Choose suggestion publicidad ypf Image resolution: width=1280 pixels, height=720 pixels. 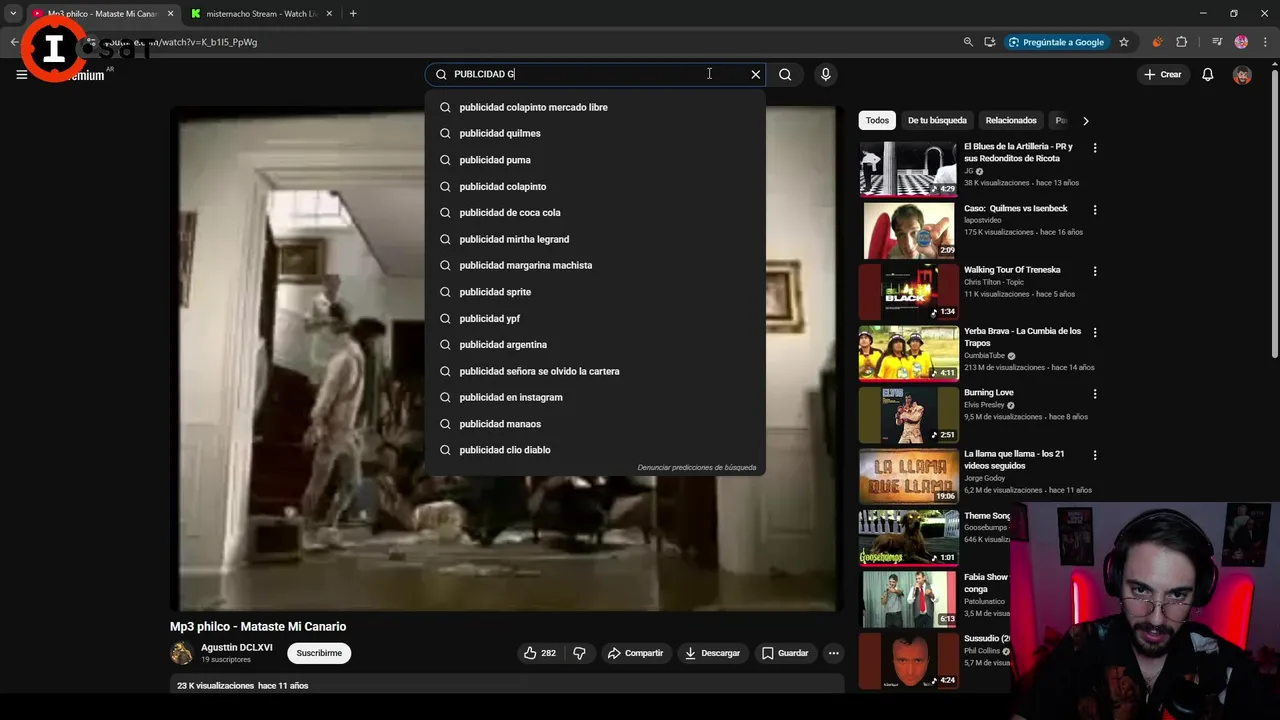coord(595,318)
